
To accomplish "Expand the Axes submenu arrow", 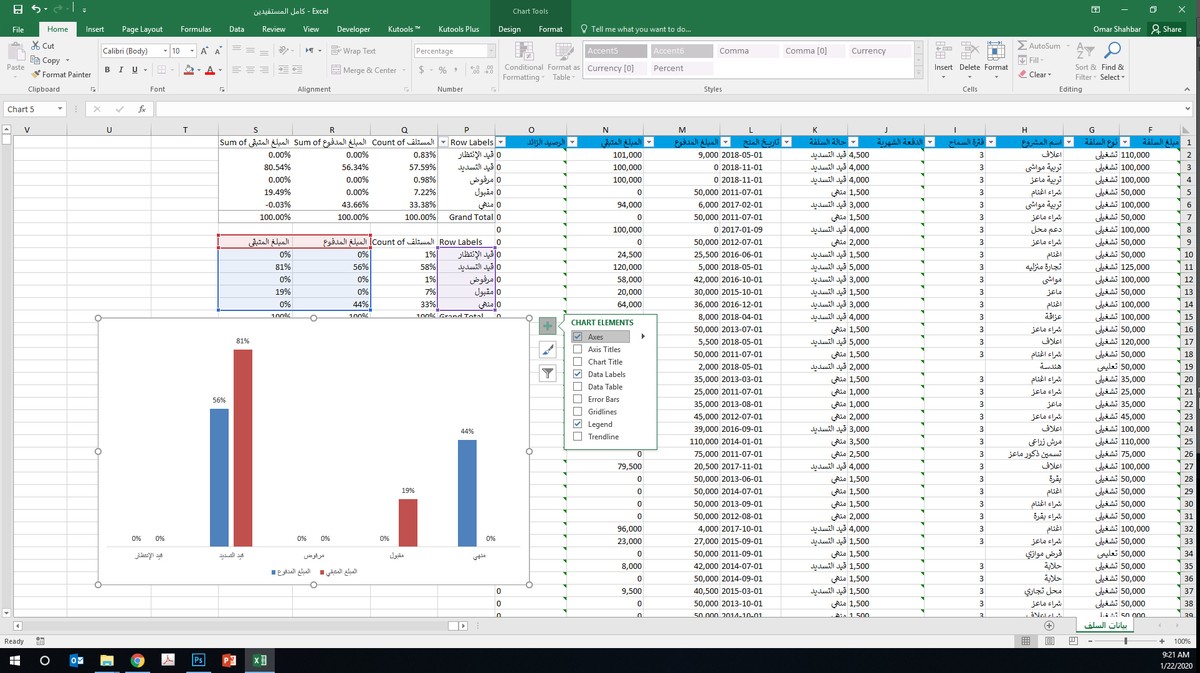I will coord(643,337).
